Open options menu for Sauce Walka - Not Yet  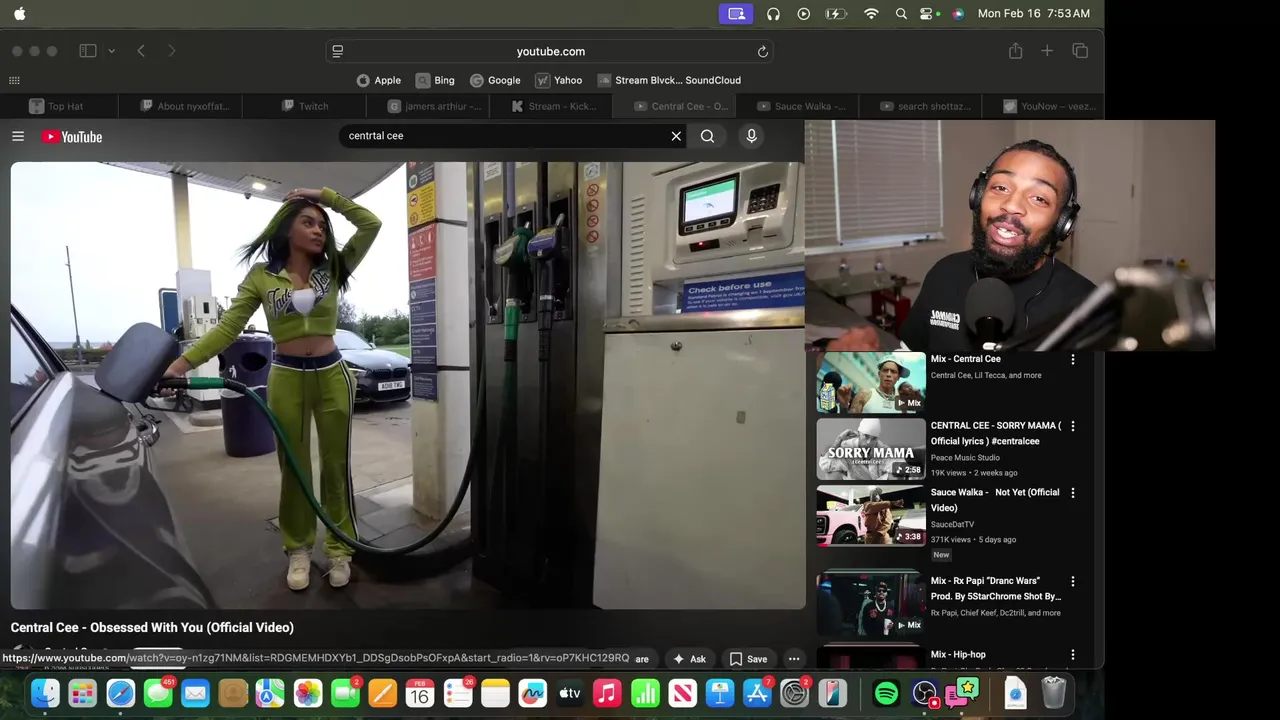[x=1073, y=493]
